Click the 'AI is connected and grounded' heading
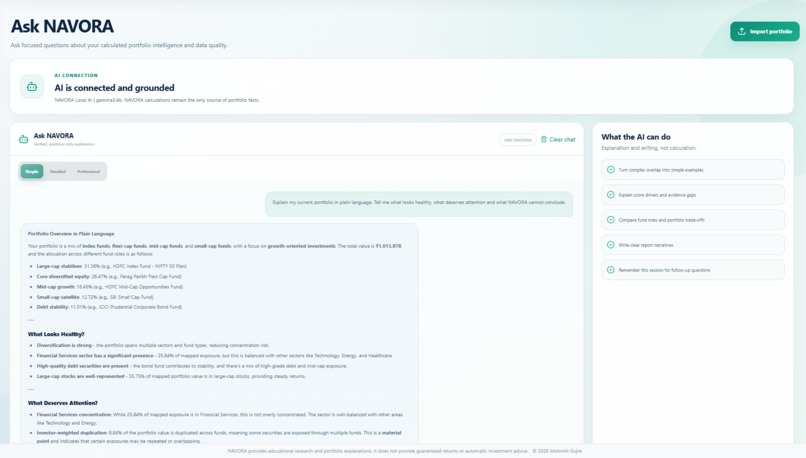Screen dimensions: 806x458 click(114, 88)
